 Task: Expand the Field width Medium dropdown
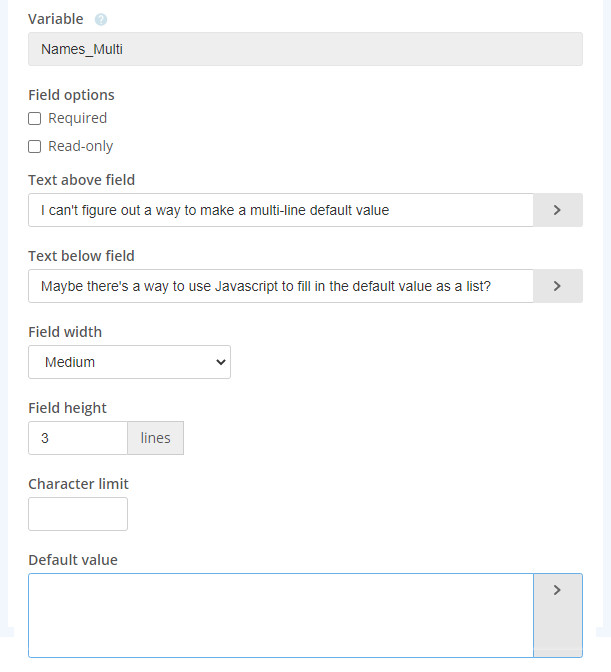pos(130,362)
